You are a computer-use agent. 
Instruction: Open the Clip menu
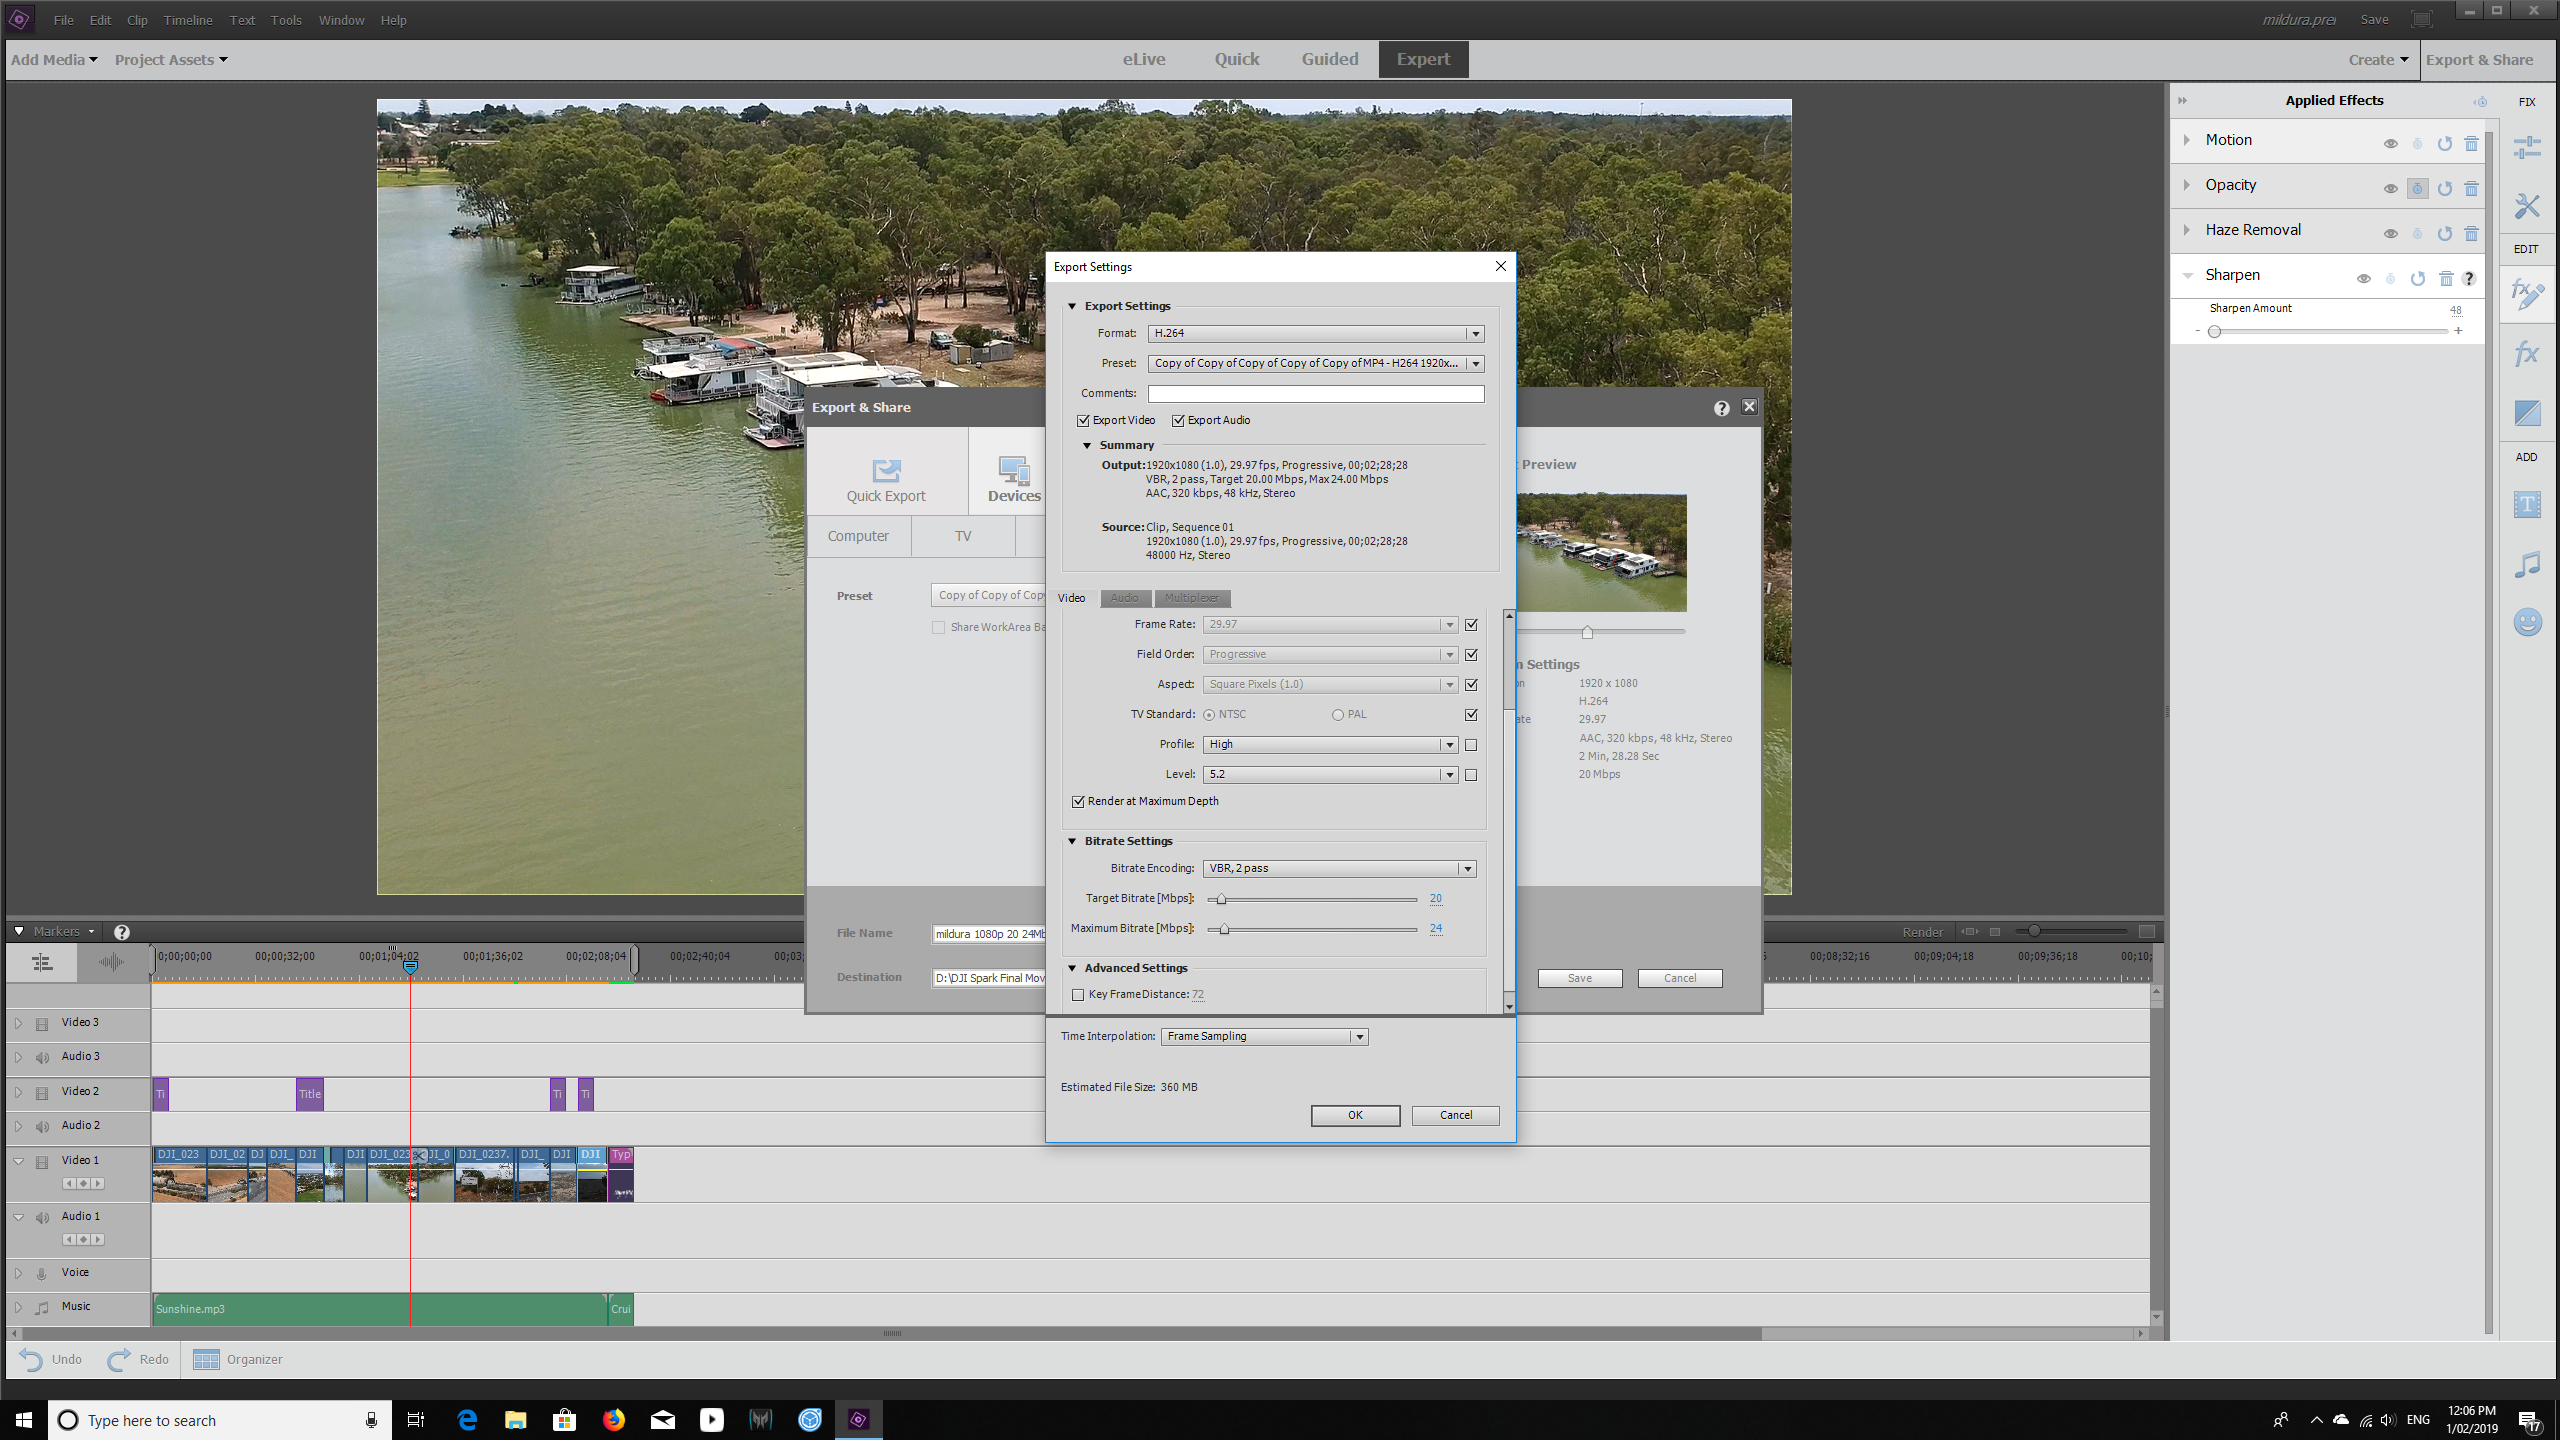(x=137, y=20)
